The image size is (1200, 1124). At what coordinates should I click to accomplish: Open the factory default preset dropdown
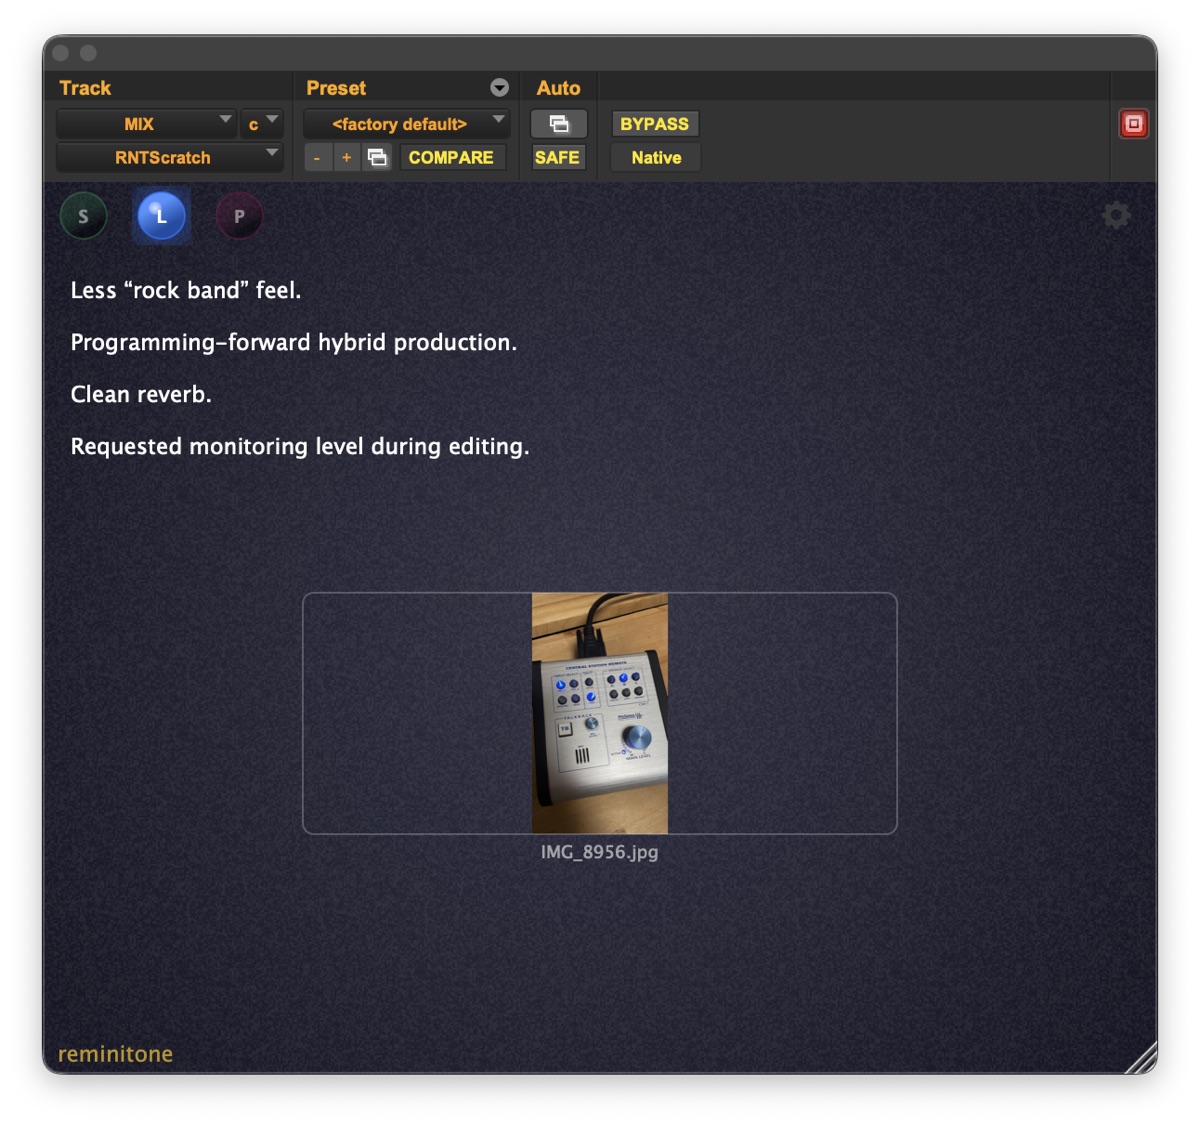(x=407, y=124)
